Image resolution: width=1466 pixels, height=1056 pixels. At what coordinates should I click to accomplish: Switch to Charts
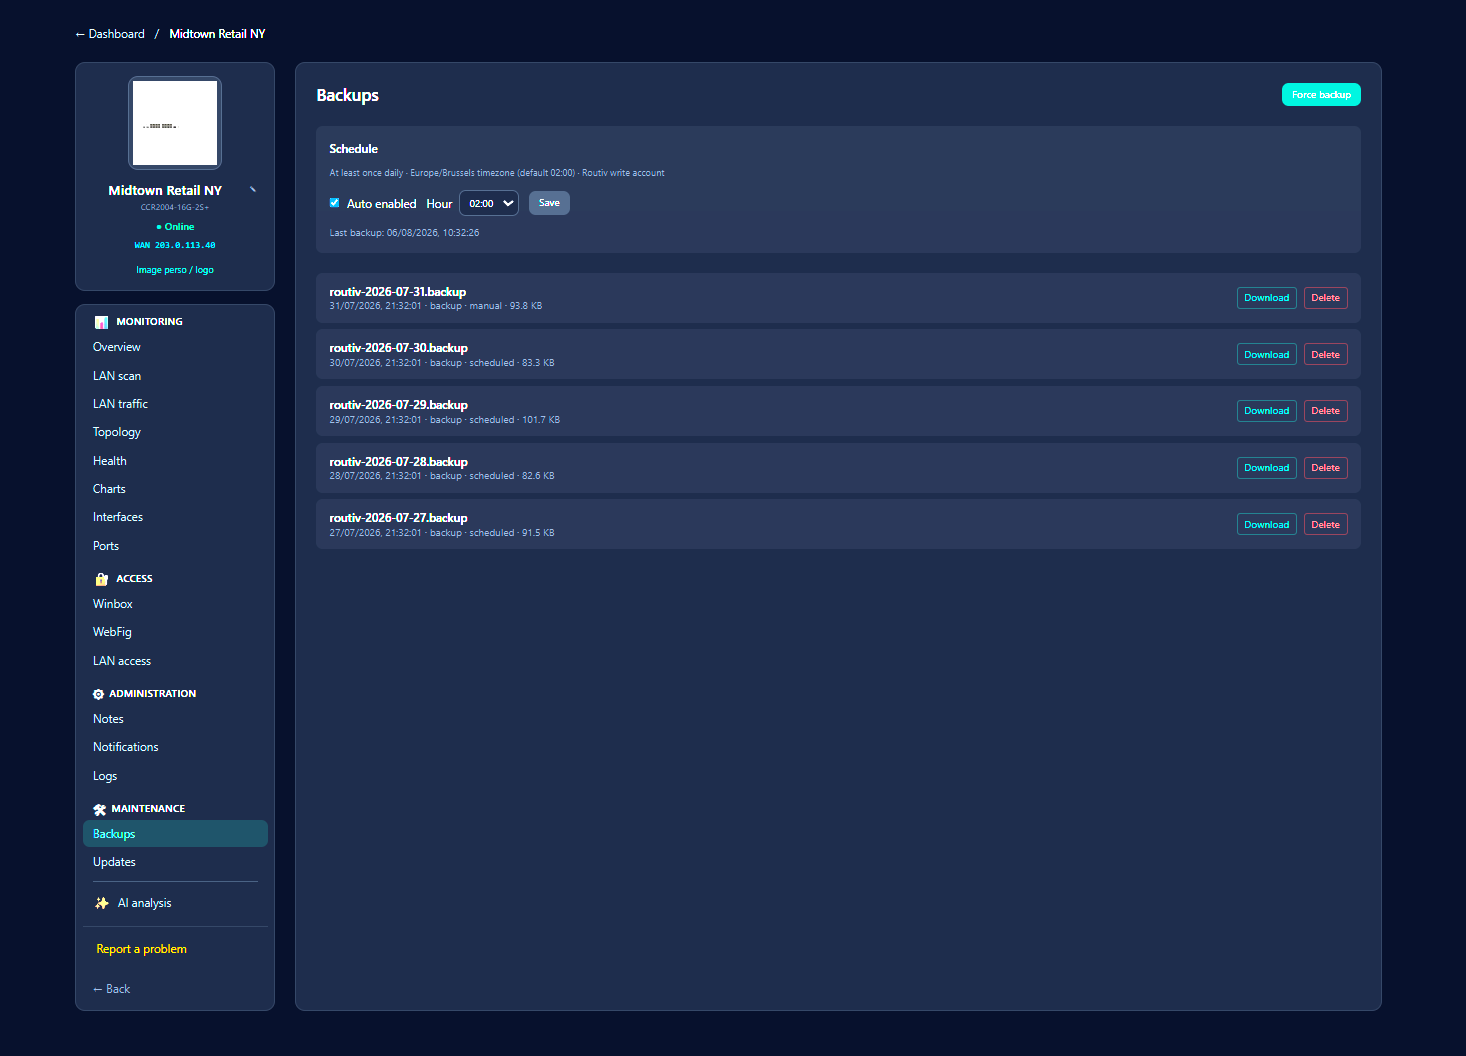[175, 489]
